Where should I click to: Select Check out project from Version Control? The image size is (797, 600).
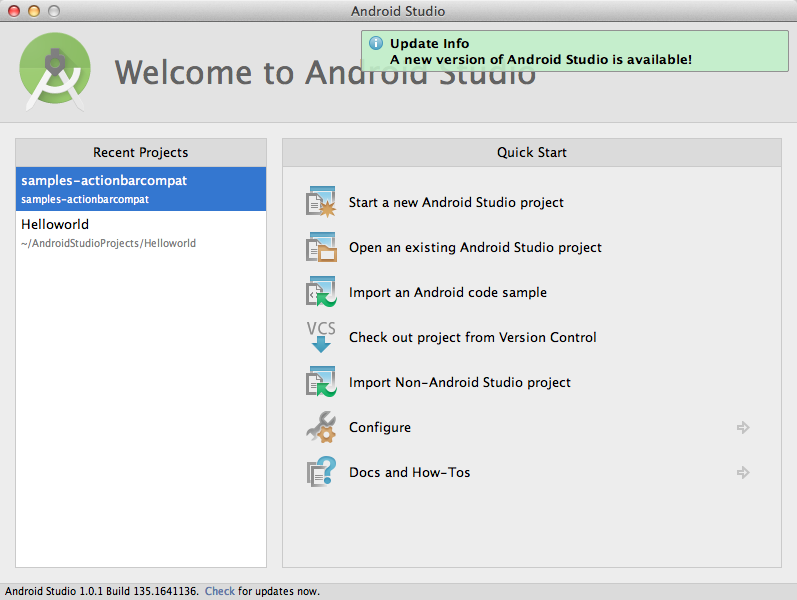pos(473,337)
